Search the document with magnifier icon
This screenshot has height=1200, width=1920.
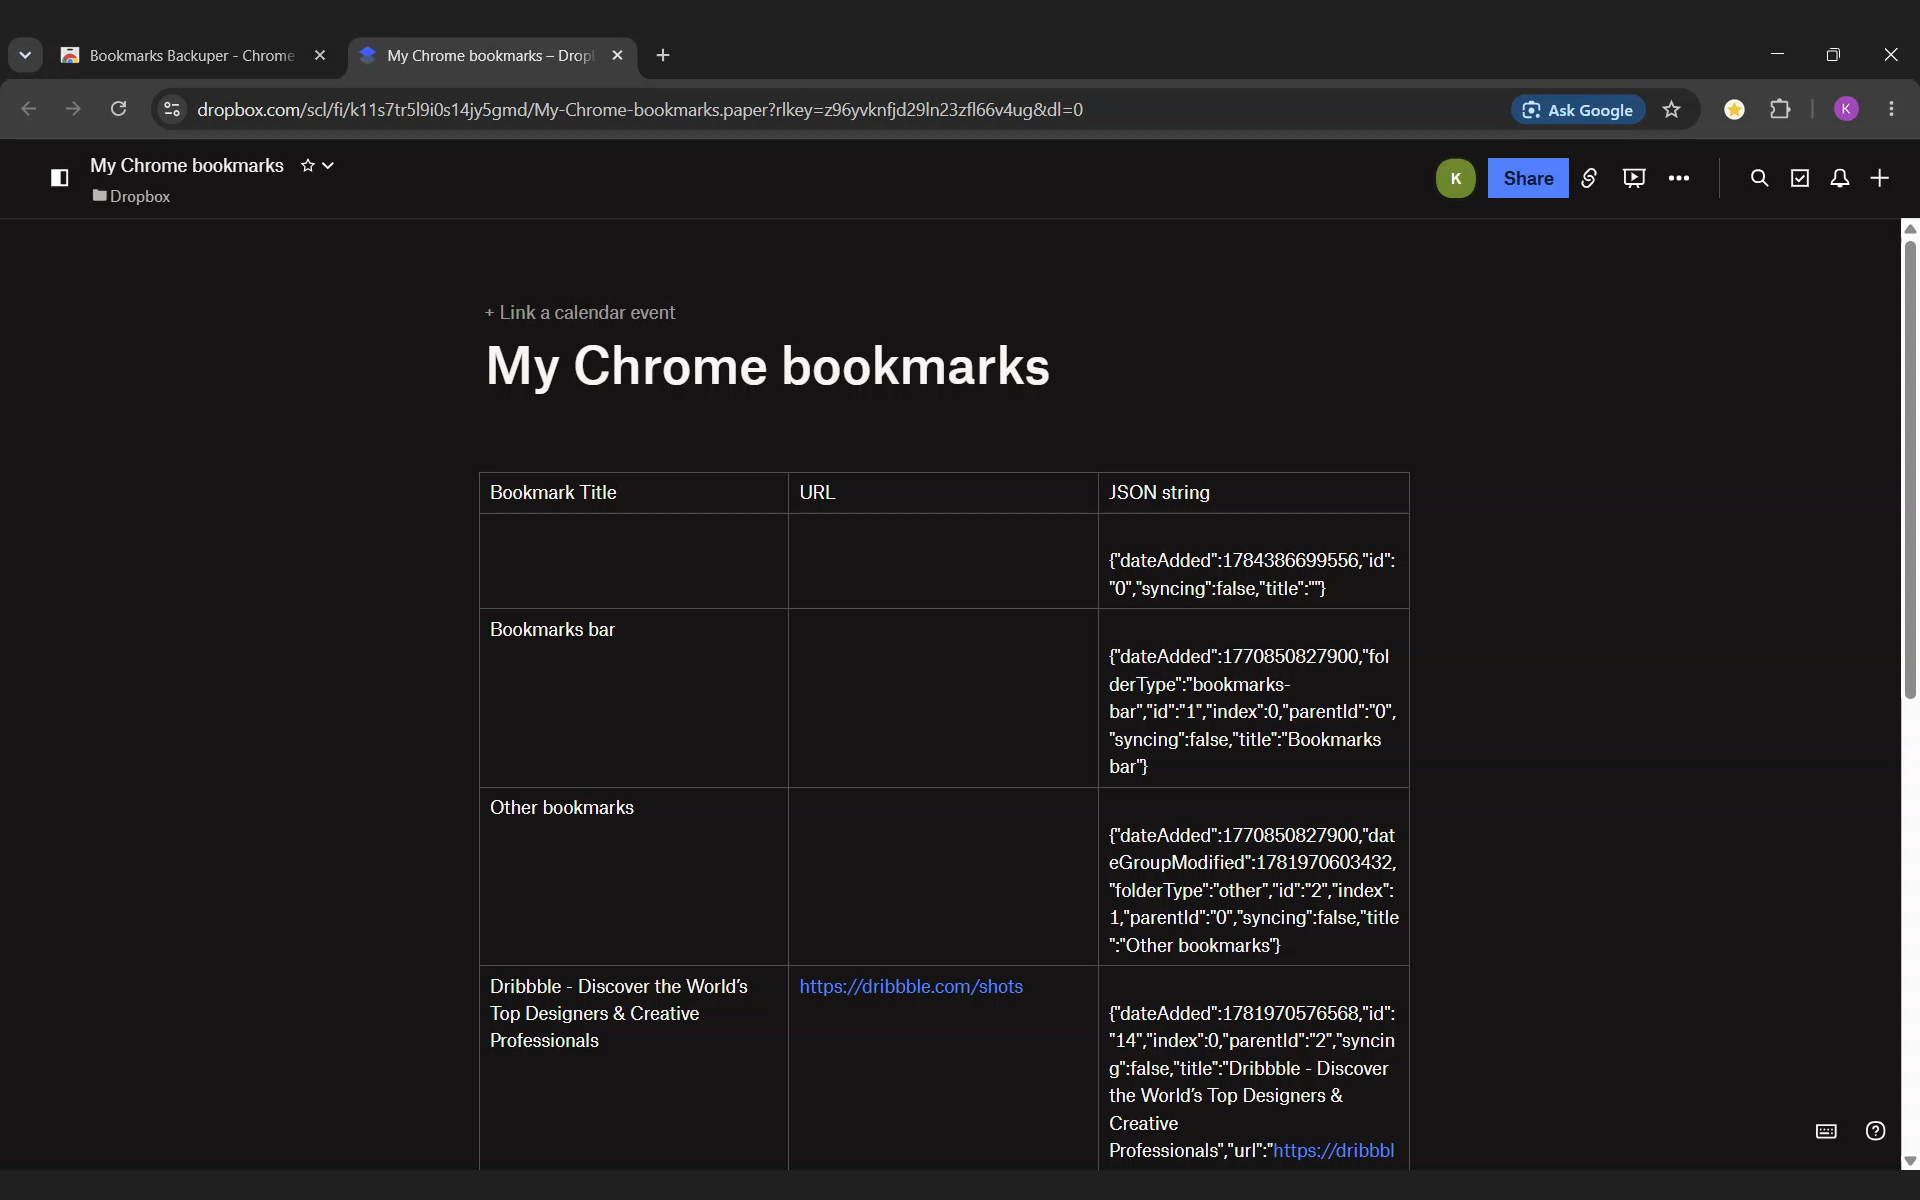[x=1759, y=178]
